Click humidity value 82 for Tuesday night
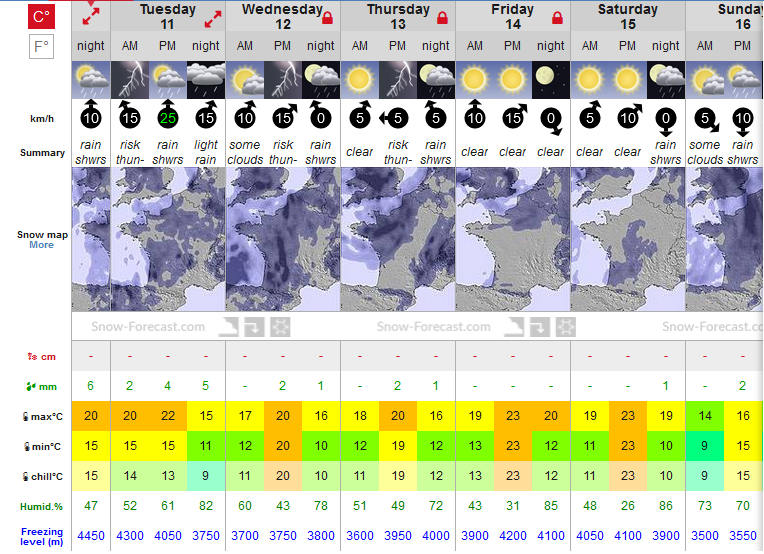Screen dimensions: 764x554 206,506
